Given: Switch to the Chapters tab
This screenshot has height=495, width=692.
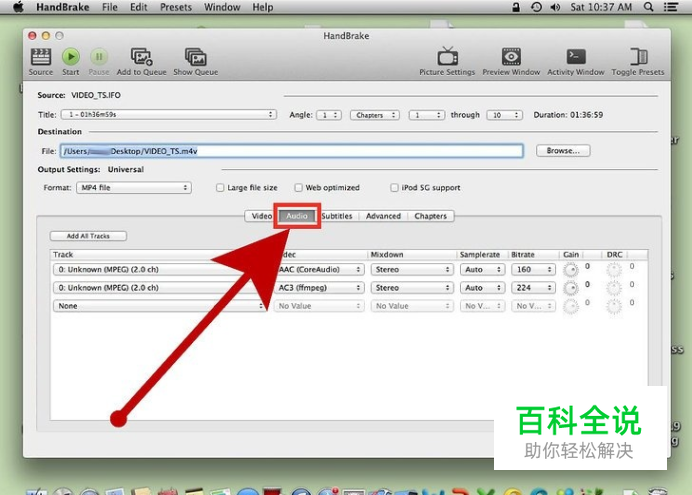Looking at the screenshot, I should click(430, 216).
